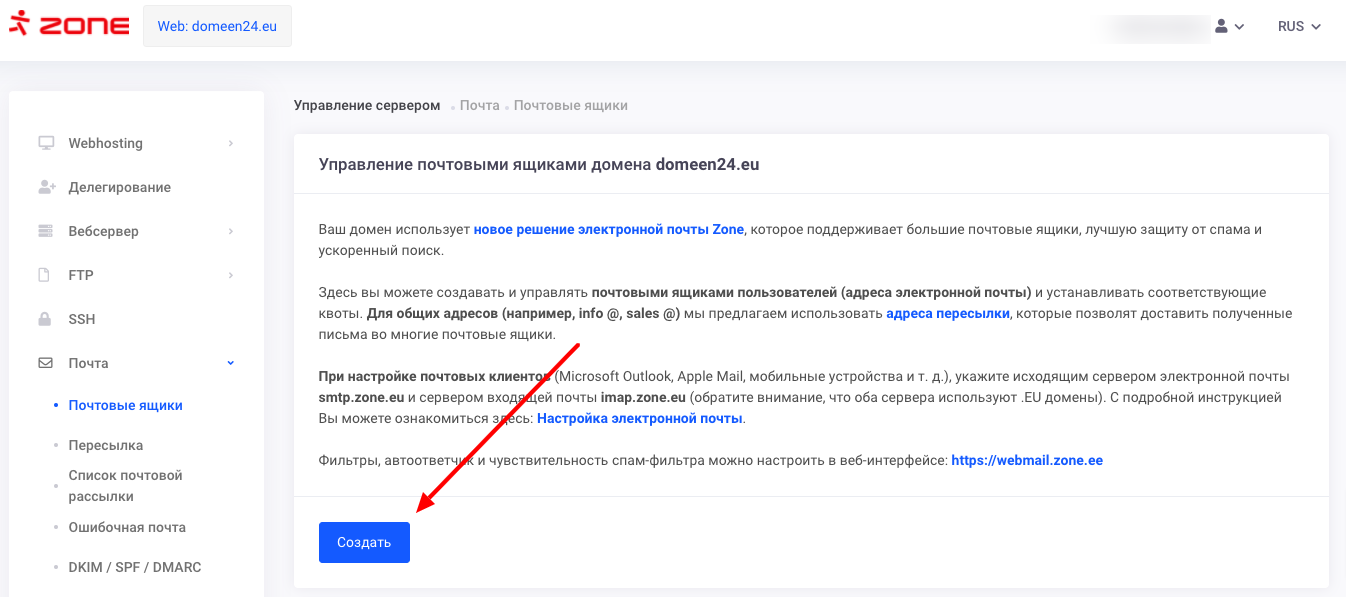Viewport: 1346px width, 597px height.
Task: Open the RUS language dropdown
Action: pos(1299,26)
